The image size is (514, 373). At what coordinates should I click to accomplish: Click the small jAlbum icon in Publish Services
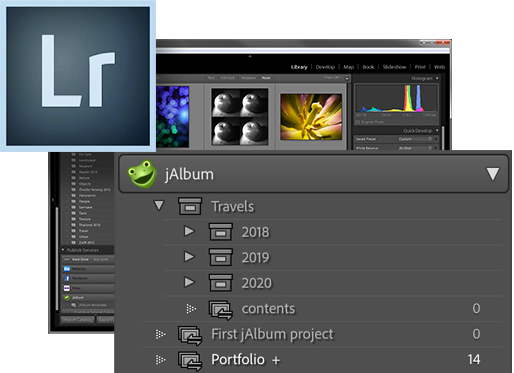click(x=67, y=298)
